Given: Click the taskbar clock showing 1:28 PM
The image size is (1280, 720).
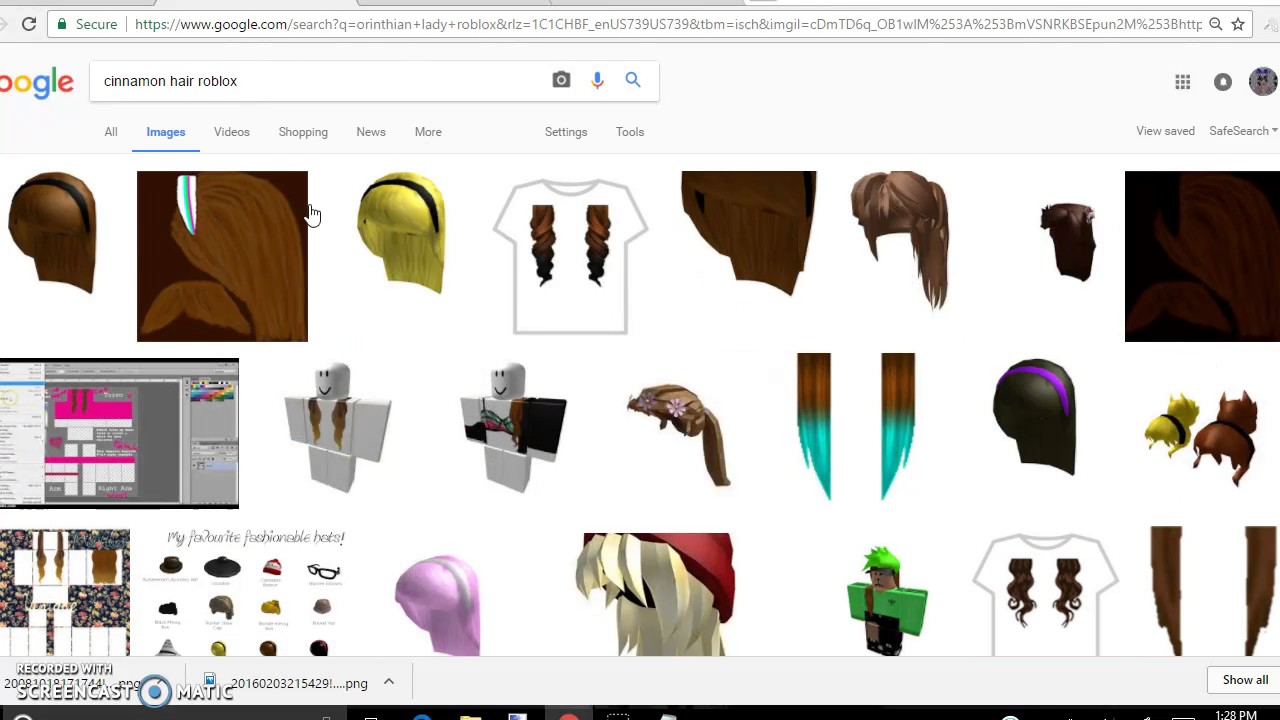Looking at the screenshot, I should pyautogui.click(x=1236, y=714).
